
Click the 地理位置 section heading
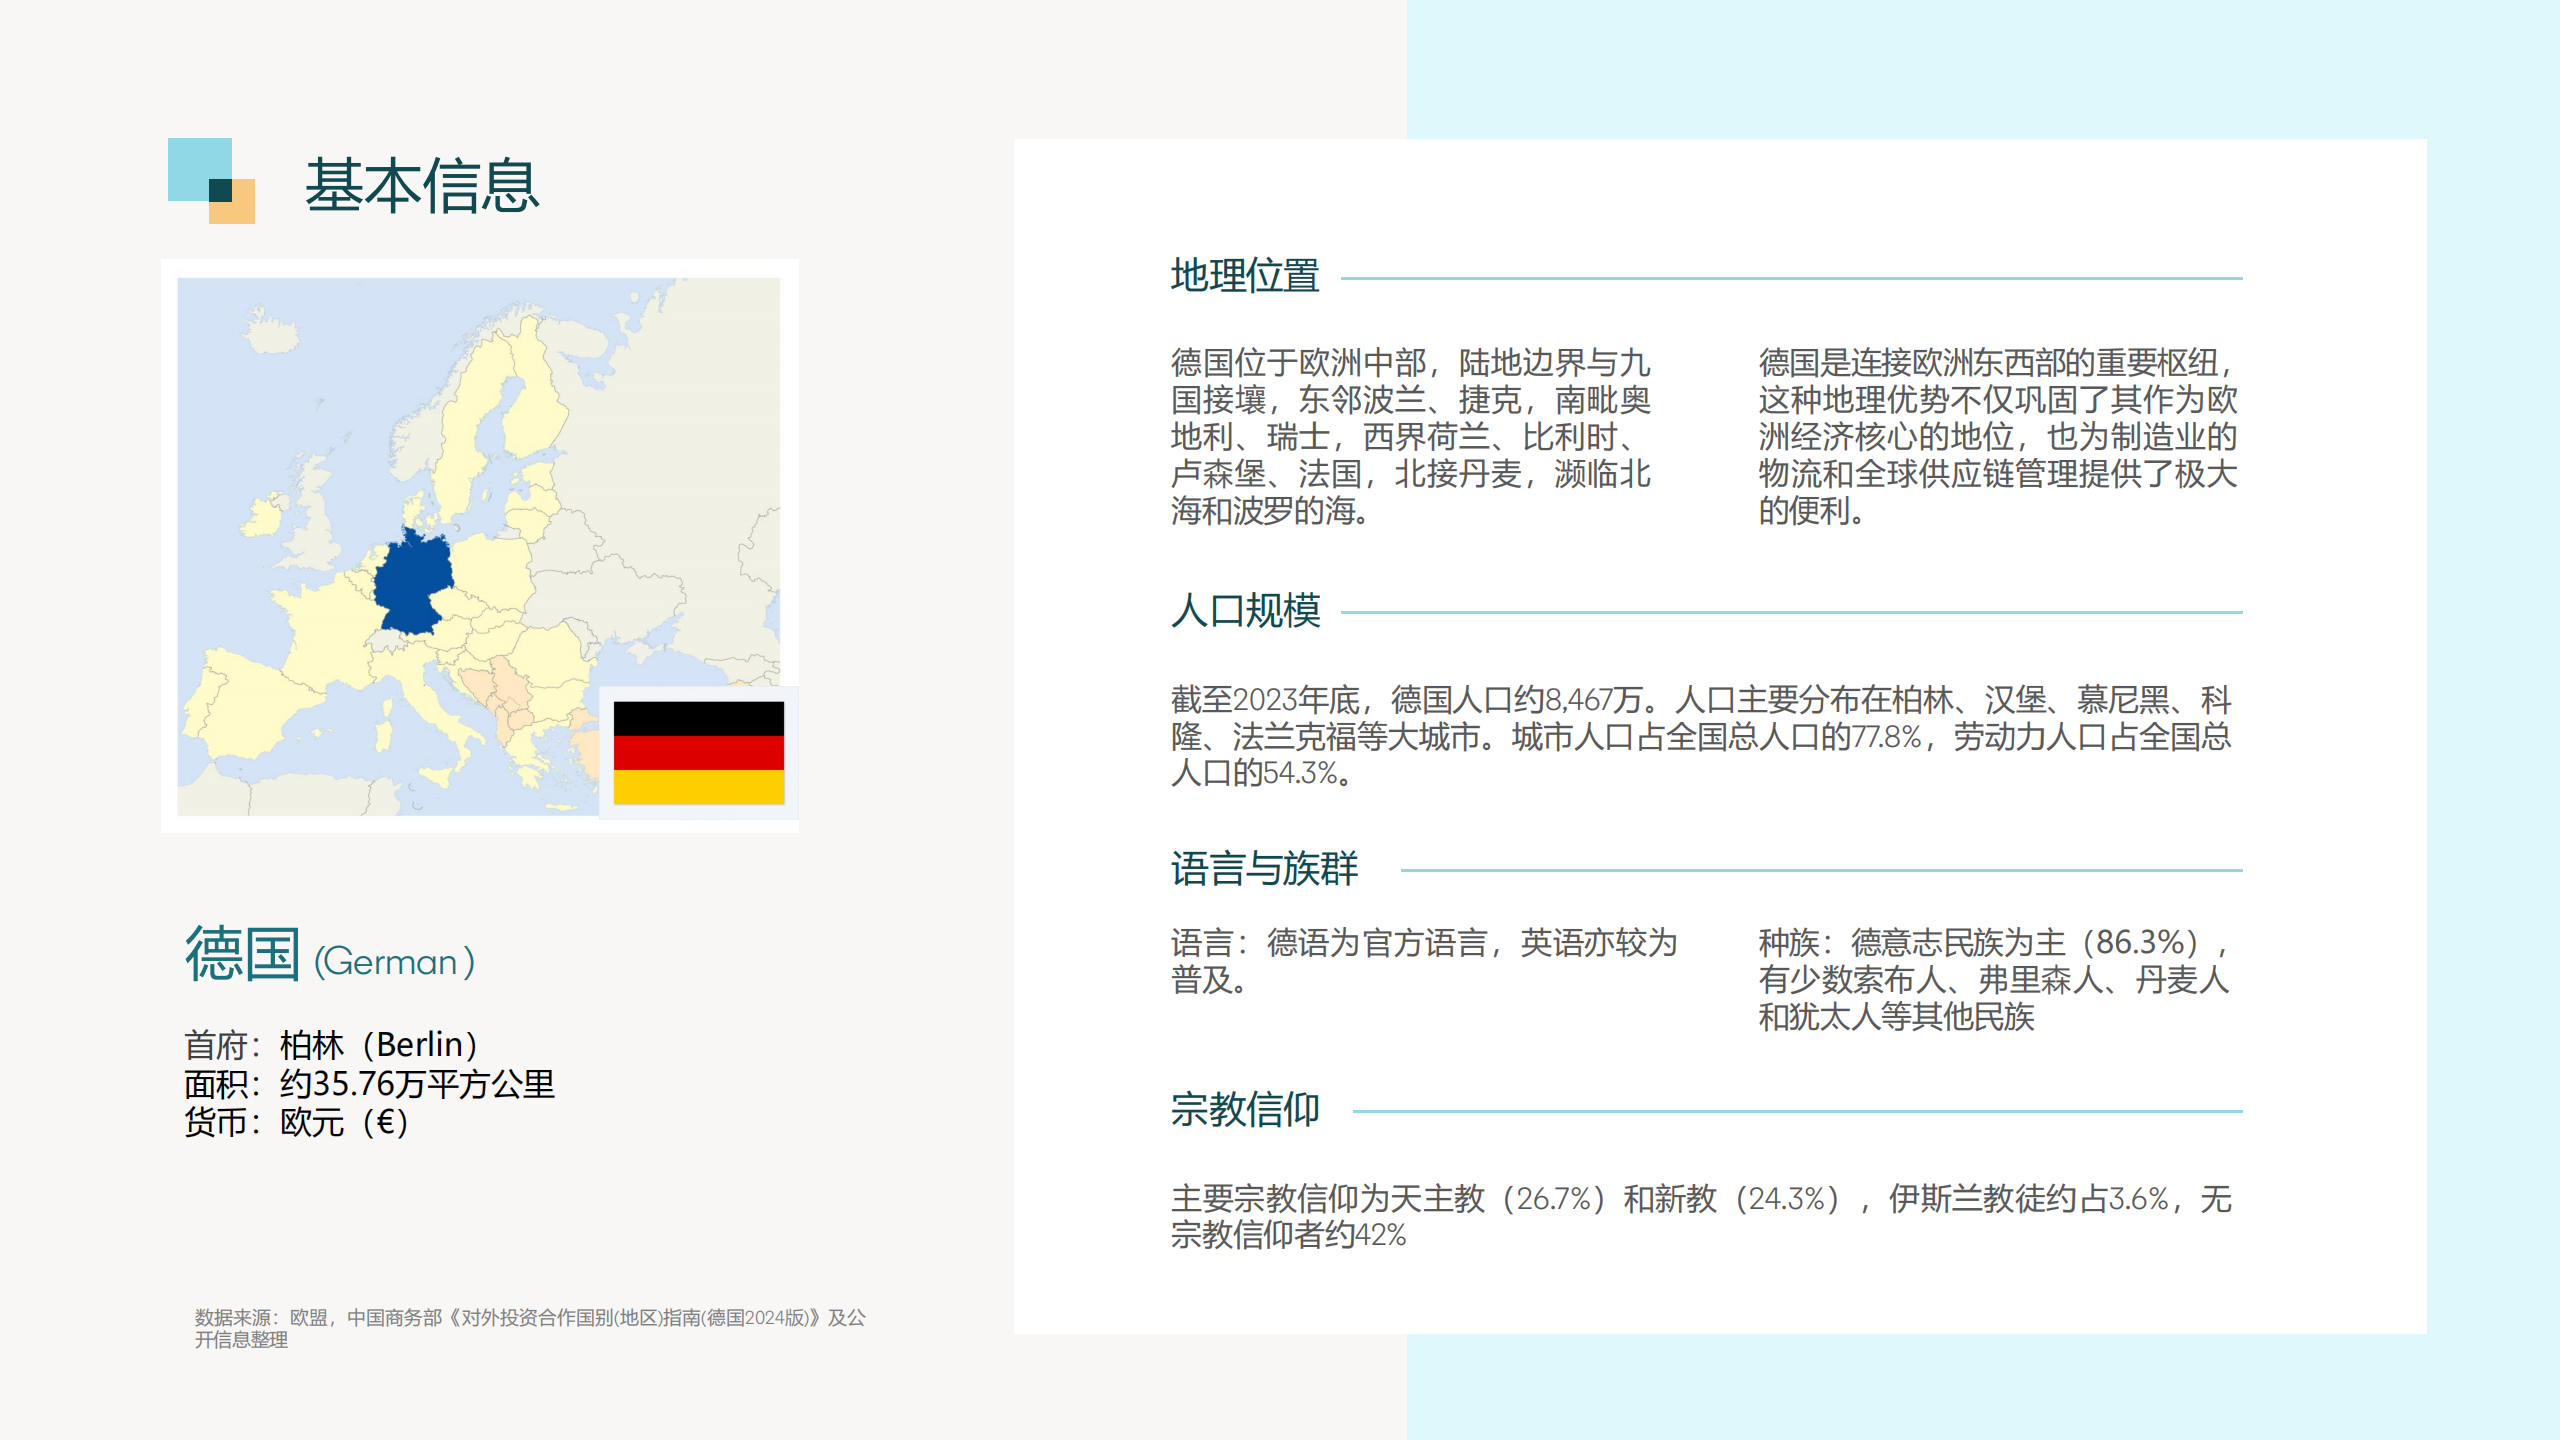[x=1244, y=276]
